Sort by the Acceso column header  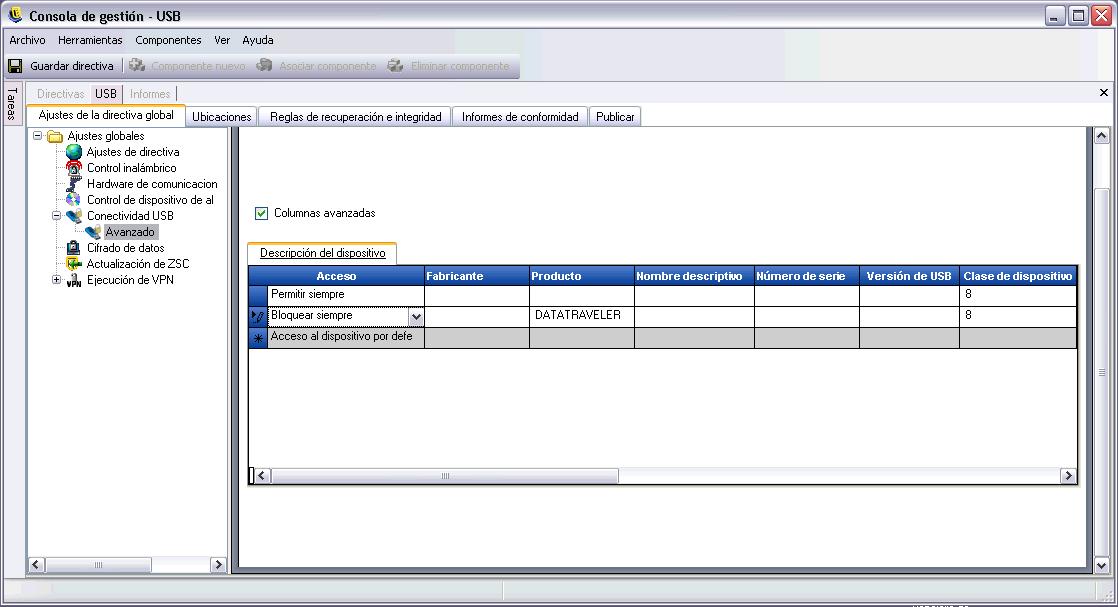(x=336, y=276)
